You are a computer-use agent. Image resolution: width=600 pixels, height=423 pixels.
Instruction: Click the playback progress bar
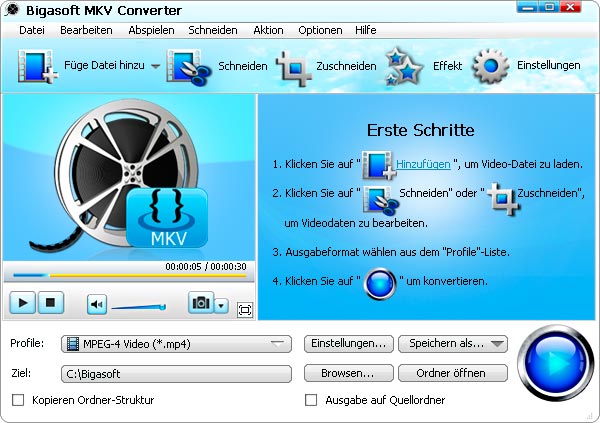coord(129,275)
